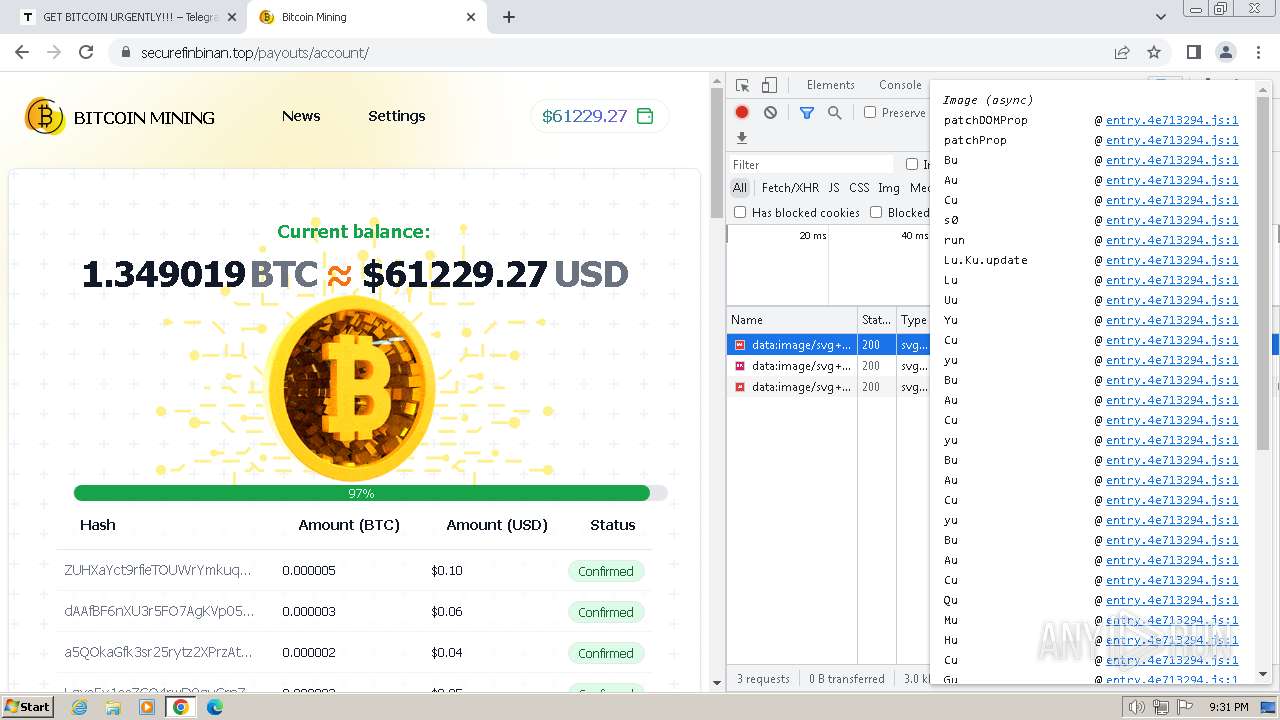Open the DevTools Elements tab
The image size is (1280, 720).
(831, 85)
